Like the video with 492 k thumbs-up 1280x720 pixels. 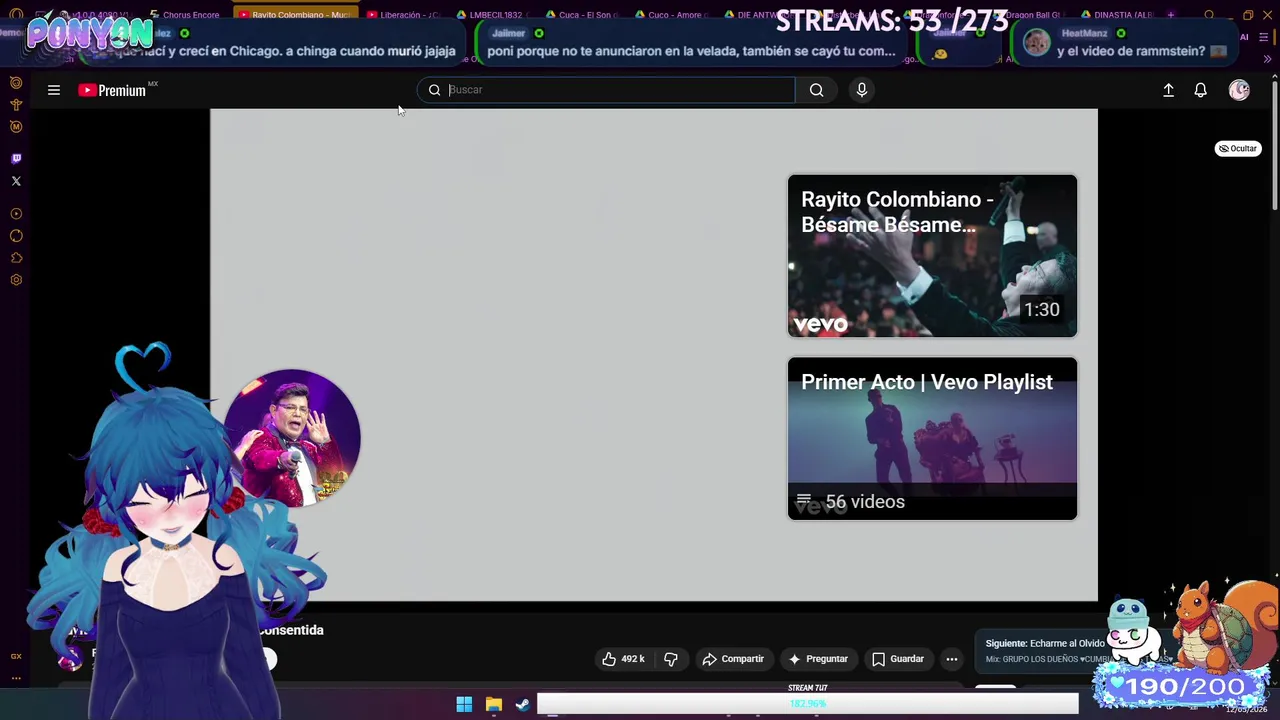click(x=623, y=659)
